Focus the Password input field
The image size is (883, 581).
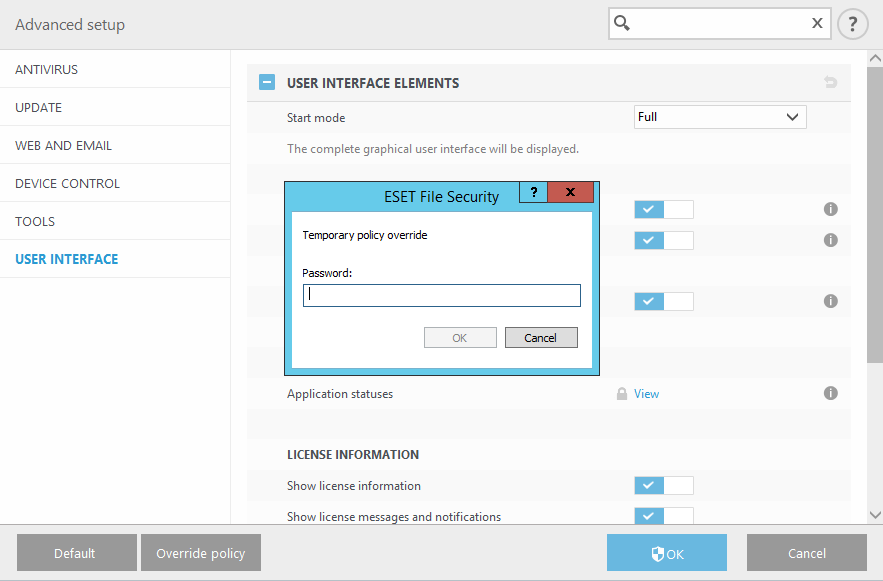pyautogui.click(x=441, y=295)
